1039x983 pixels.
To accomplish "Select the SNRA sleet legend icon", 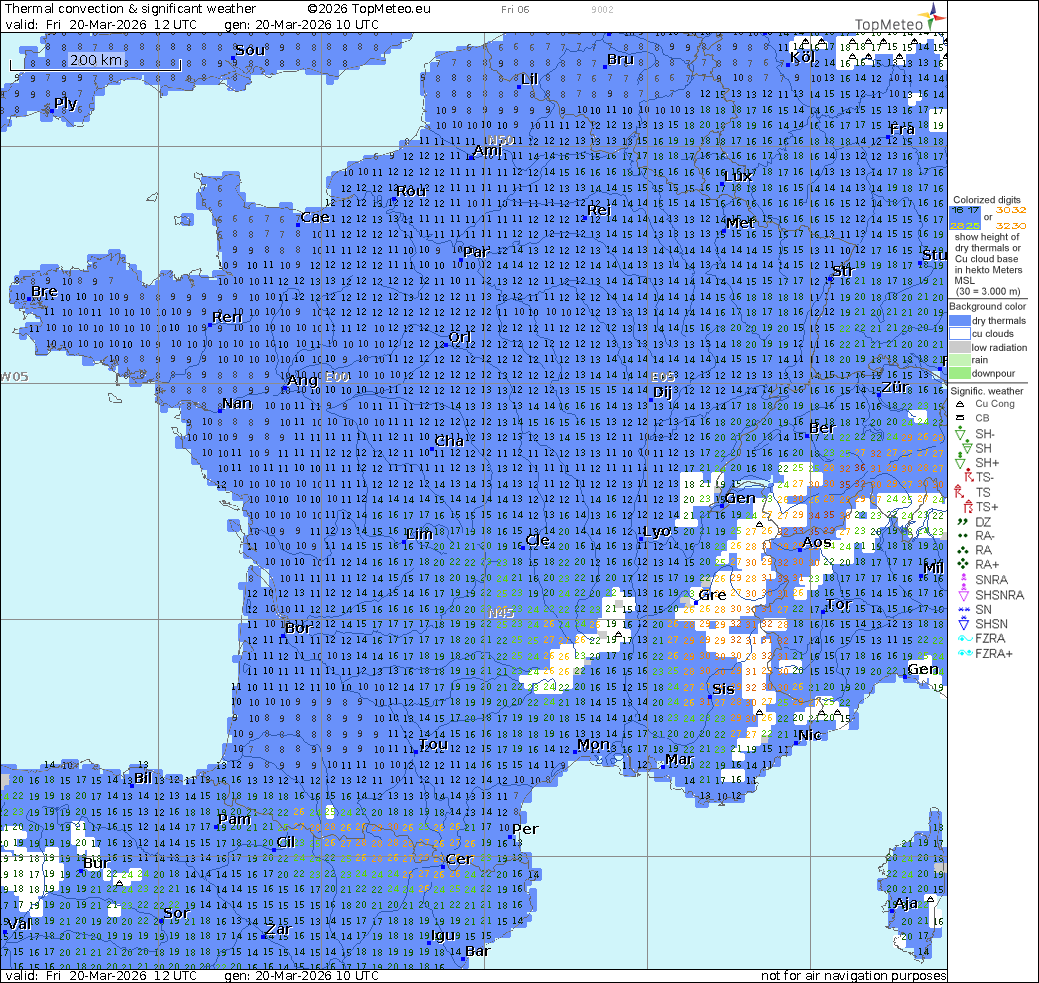I will click(x=960, y=579).
